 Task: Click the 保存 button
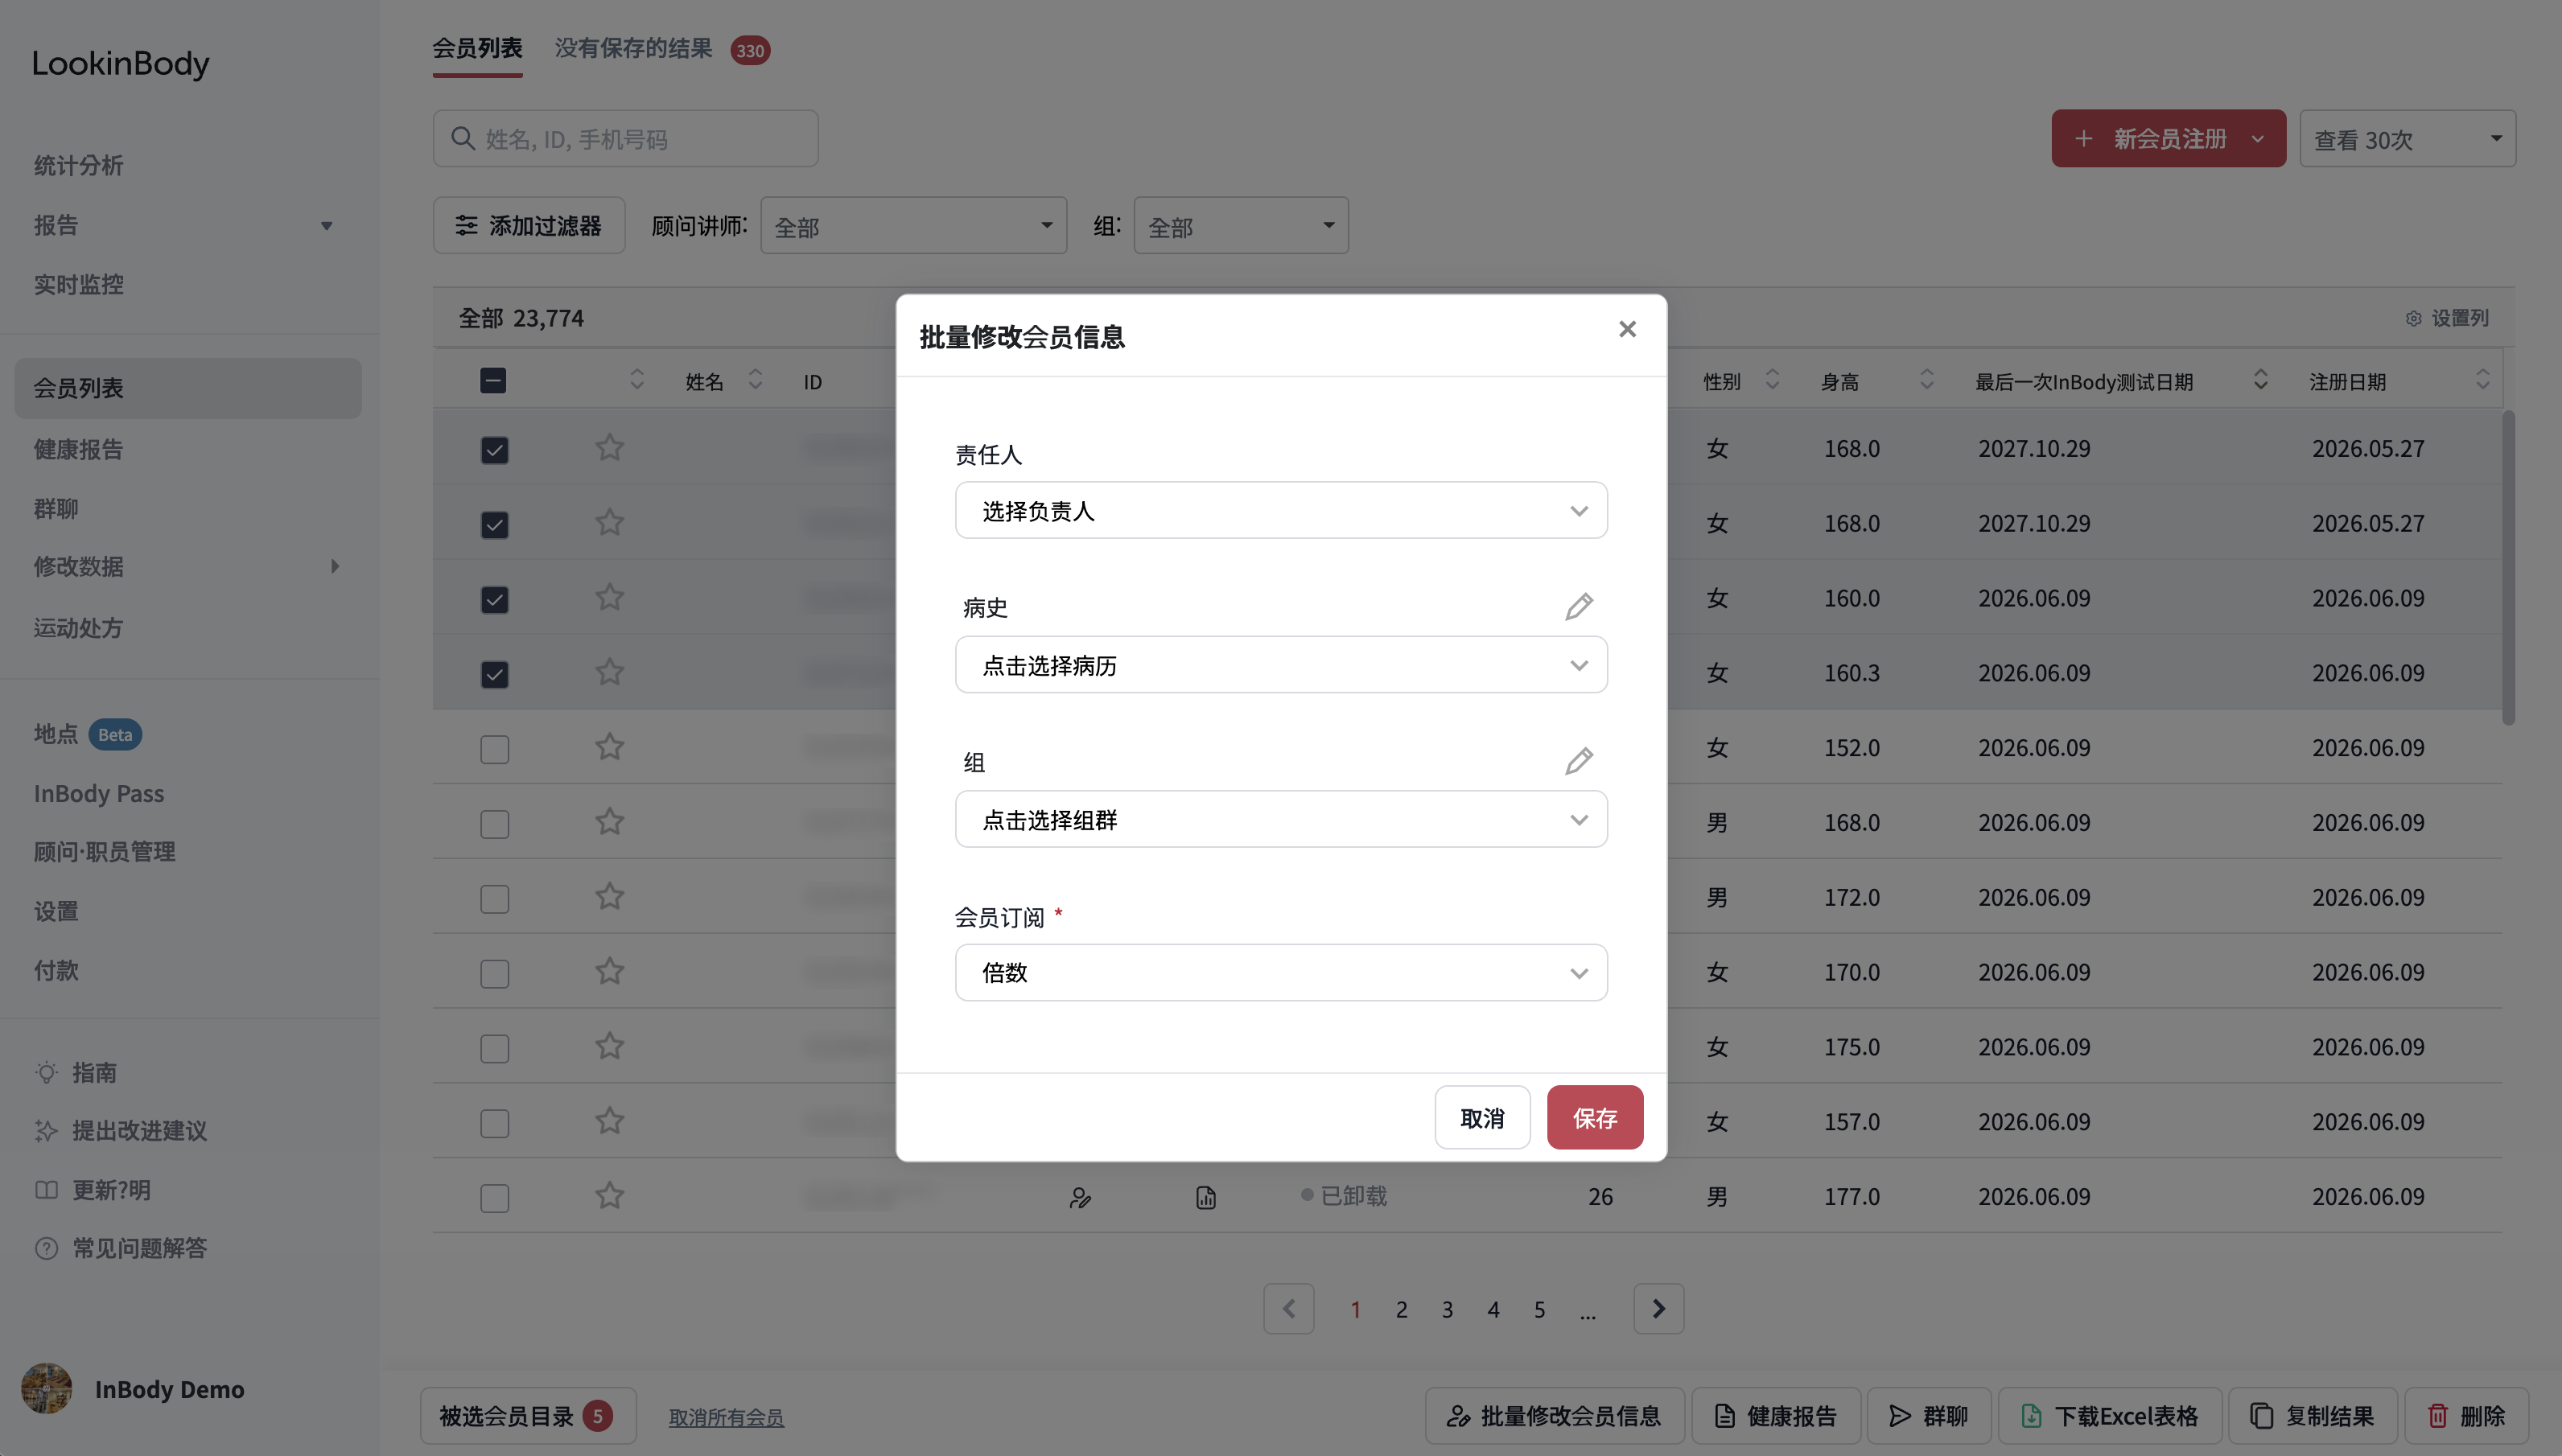coord(1594,1117)
